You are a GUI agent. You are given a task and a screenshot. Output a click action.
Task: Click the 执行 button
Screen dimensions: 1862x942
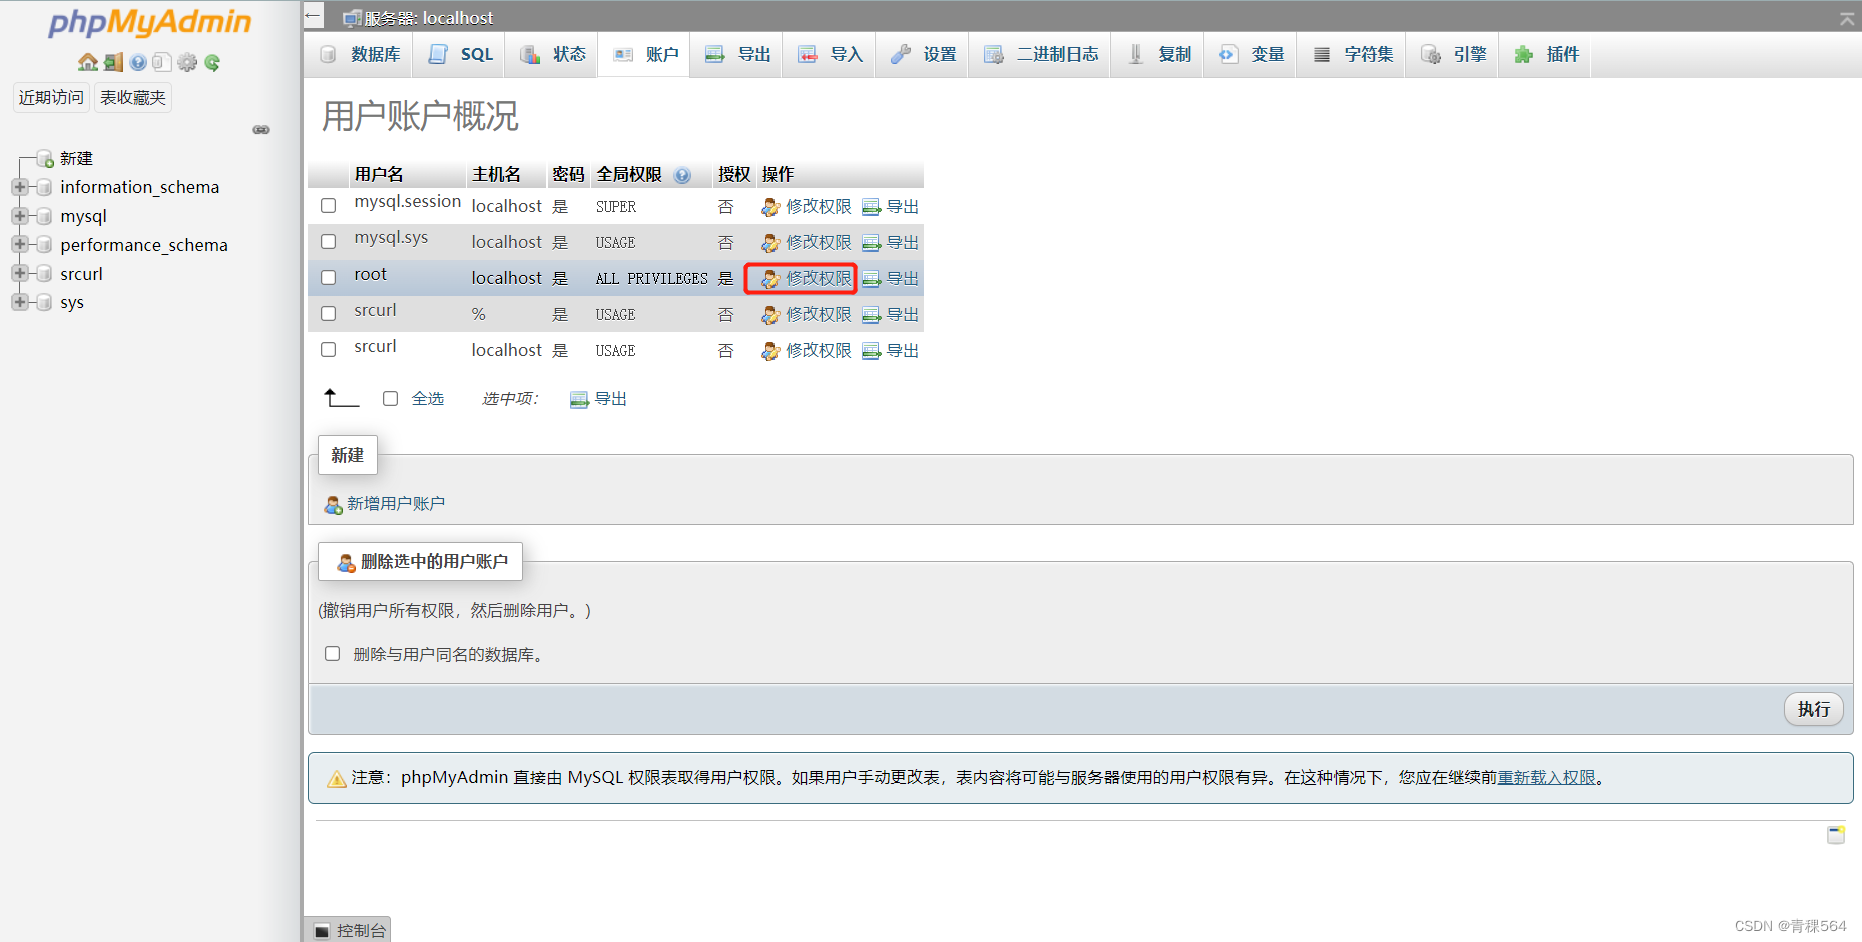click(1813, 709)
